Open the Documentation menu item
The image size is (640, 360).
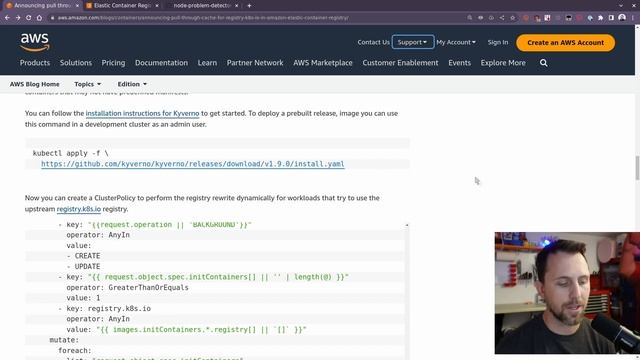click(161, 63)
